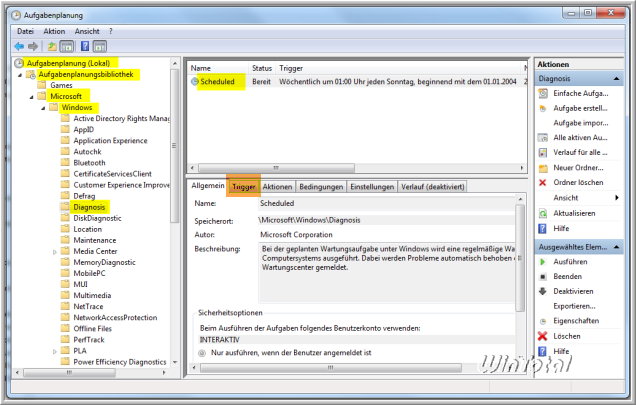The width and height of the screenshot is (636, 405).
Task: Switch to the Bedingungen tab
Action: coord(321,187)
